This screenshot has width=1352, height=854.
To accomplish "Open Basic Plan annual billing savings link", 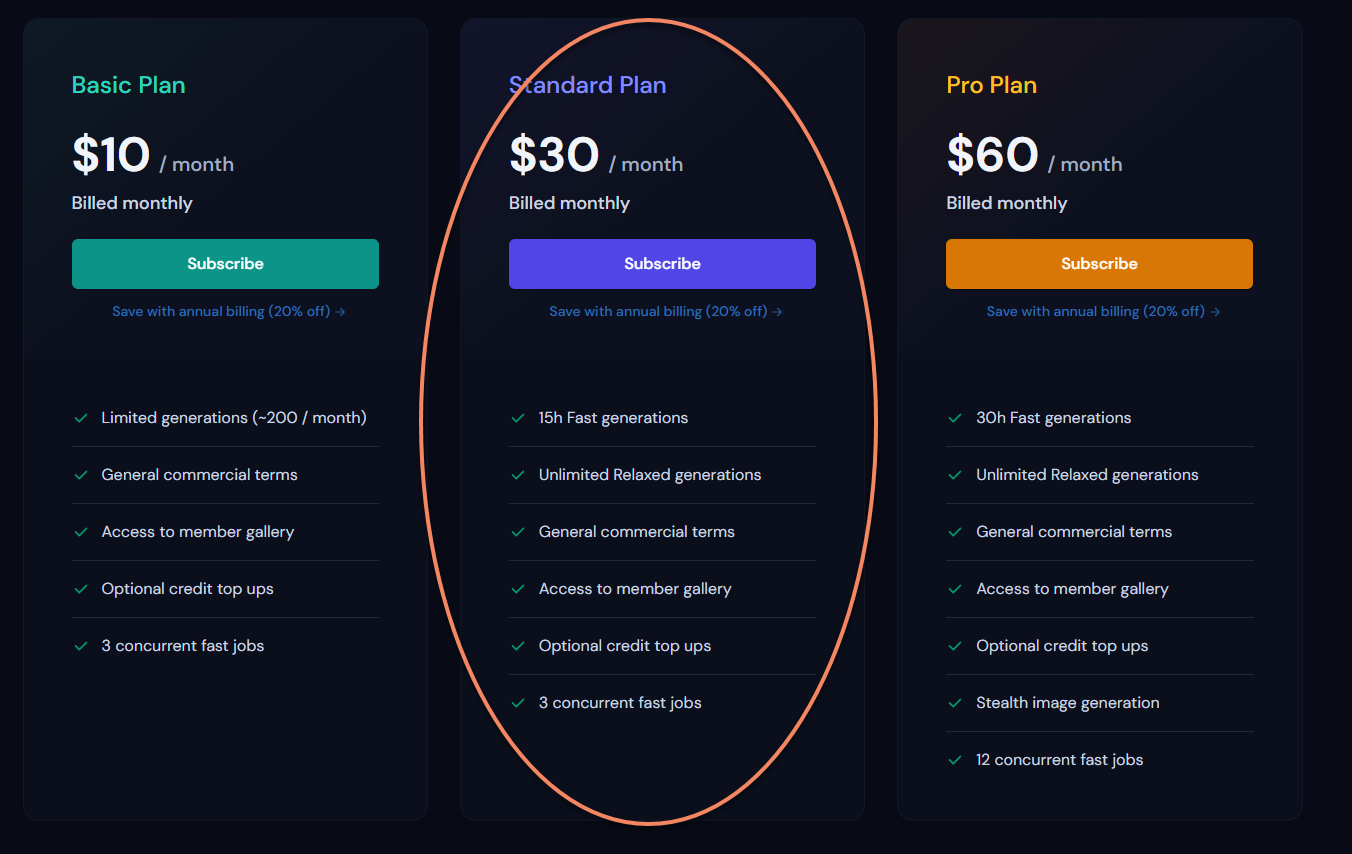I will 229,312.
